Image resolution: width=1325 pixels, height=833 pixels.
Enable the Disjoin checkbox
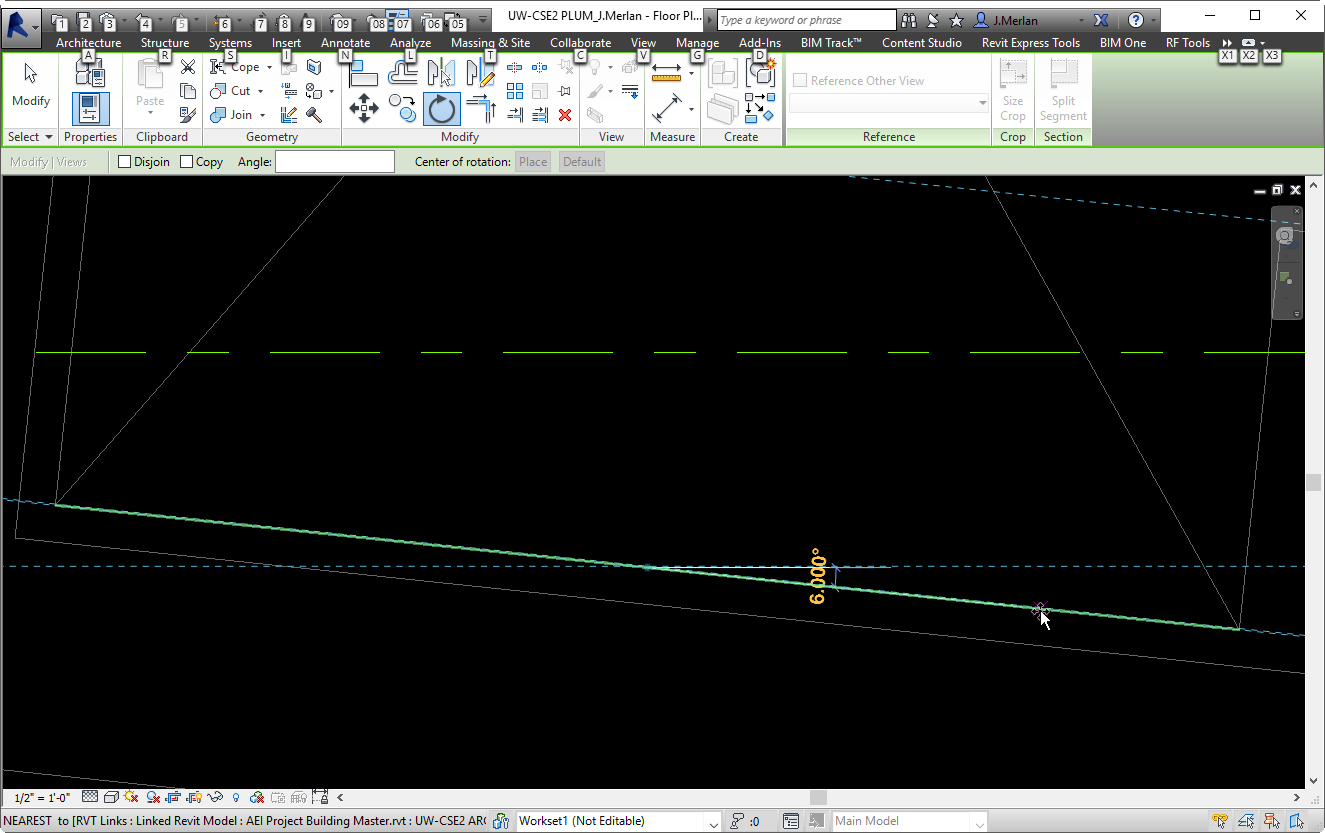point(125,162)
